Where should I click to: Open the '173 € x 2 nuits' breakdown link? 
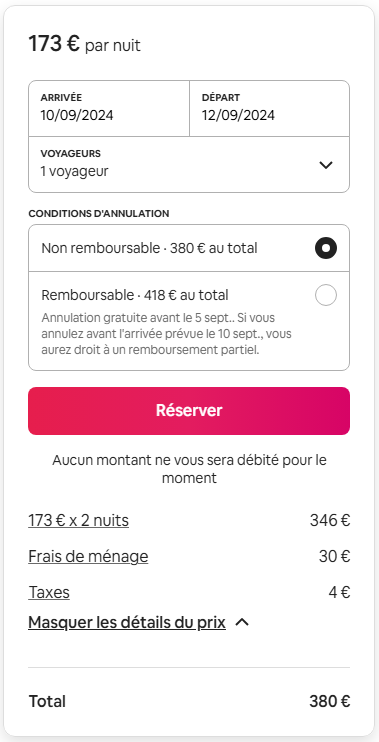click(79, 521)
